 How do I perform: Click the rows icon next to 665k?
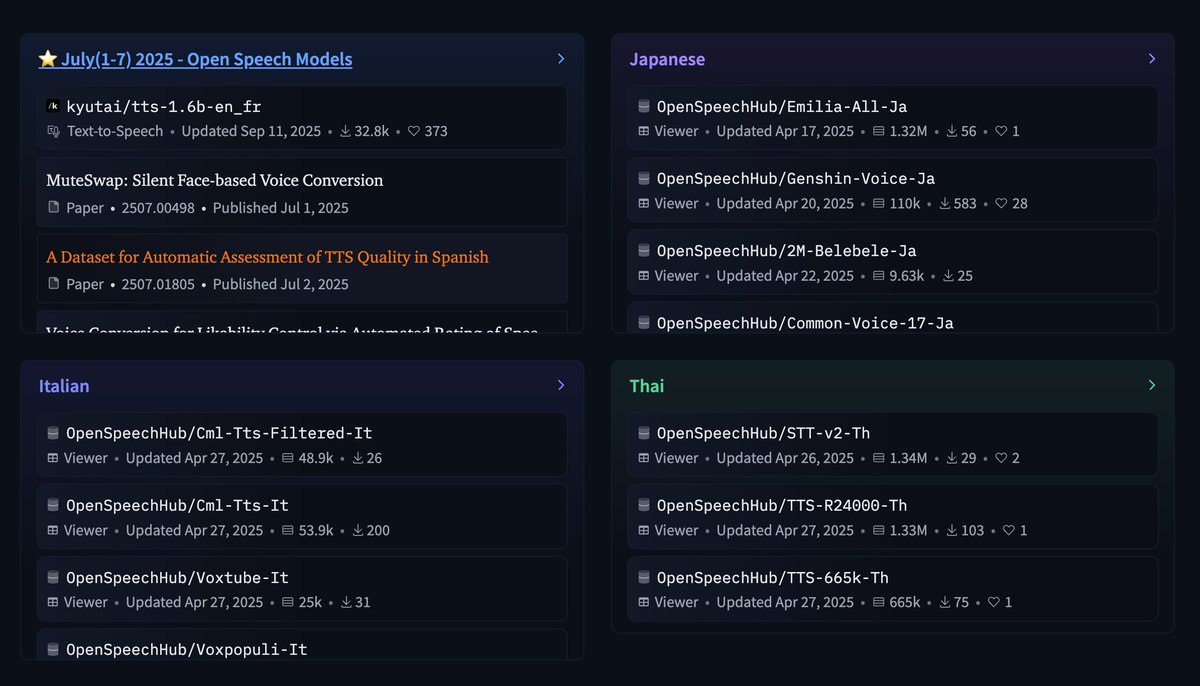[879, 602]
